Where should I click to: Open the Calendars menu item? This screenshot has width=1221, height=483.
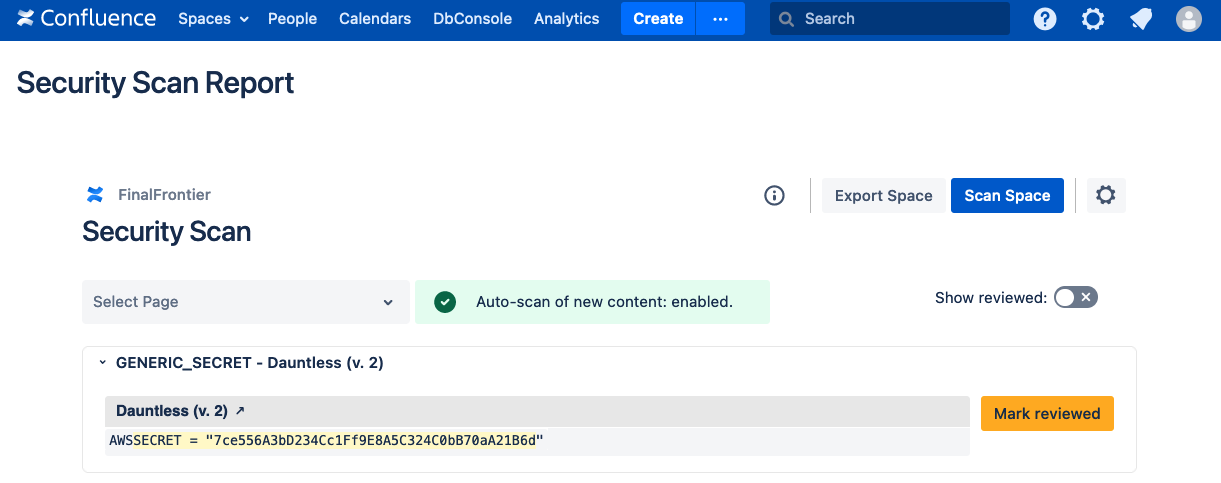375,19
